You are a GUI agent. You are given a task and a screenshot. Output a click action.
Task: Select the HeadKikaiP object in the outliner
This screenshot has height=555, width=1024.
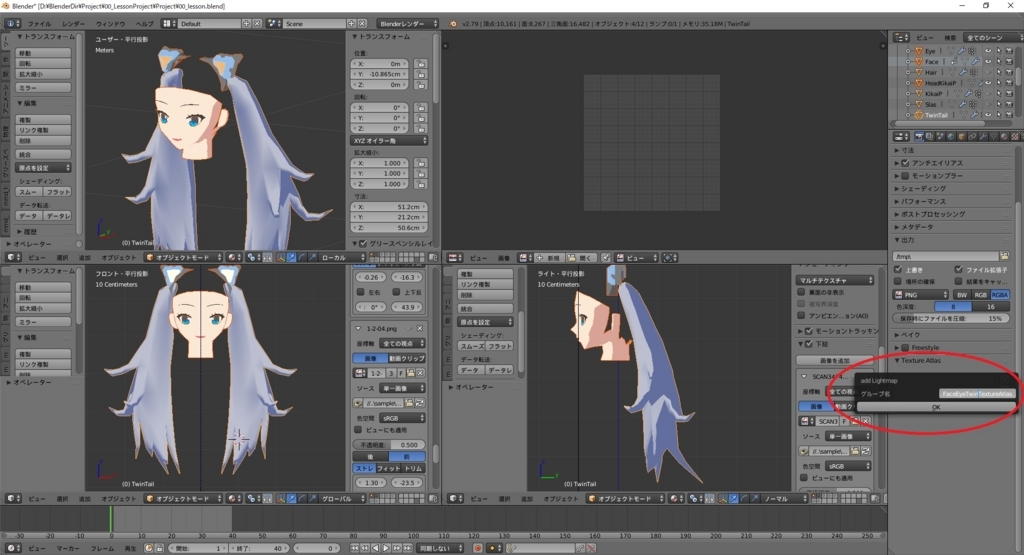(x=940, y=83)
